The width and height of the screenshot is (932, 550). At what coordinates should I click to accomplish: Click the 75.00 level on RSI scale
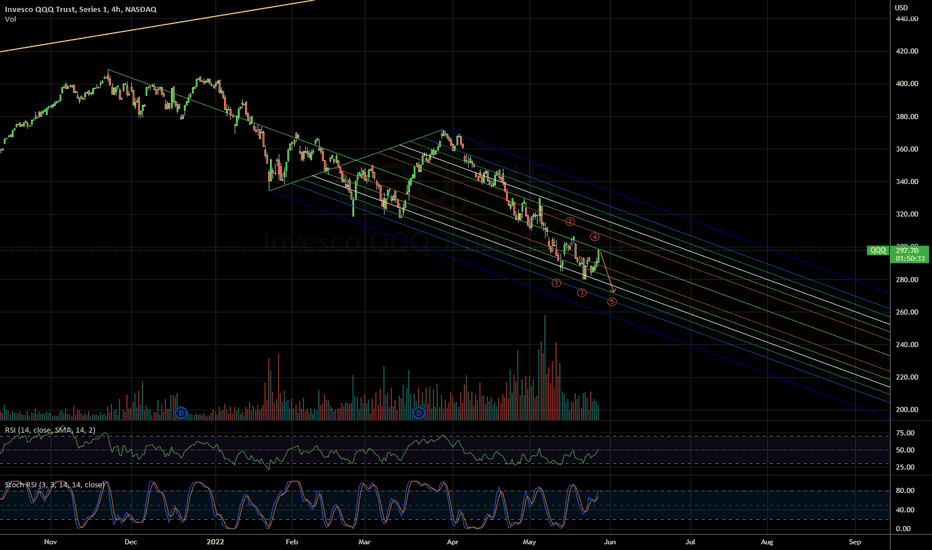click(x=905, y=433)
